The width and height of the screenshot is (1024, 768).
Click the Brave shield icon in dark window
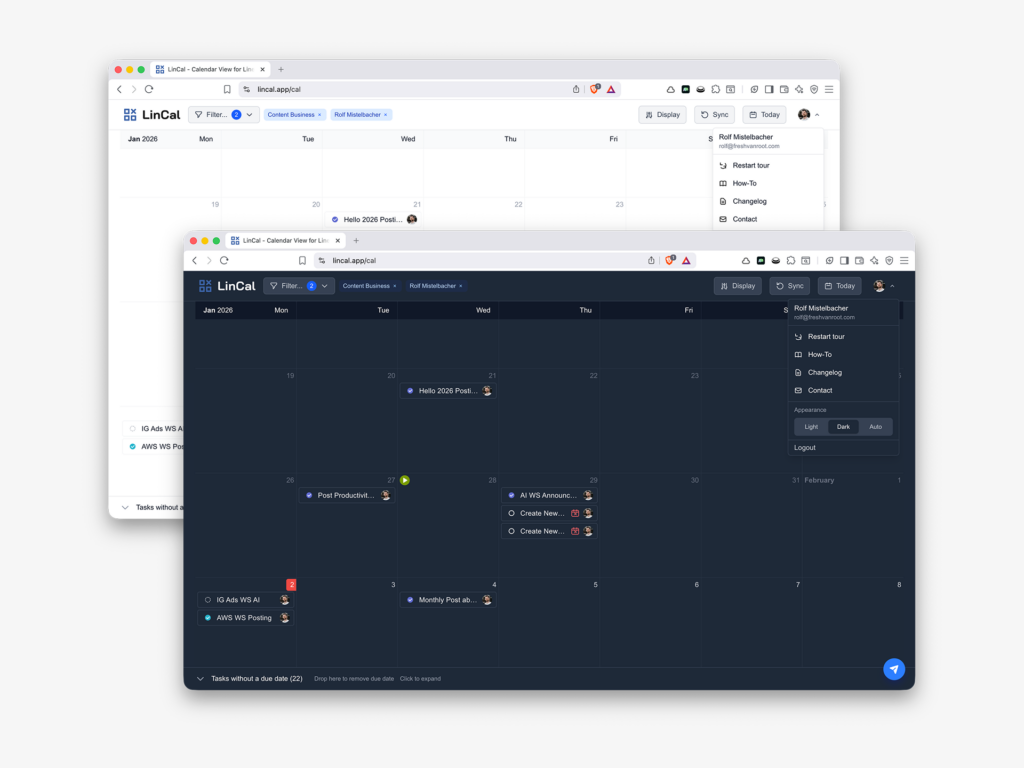point(668,260)
